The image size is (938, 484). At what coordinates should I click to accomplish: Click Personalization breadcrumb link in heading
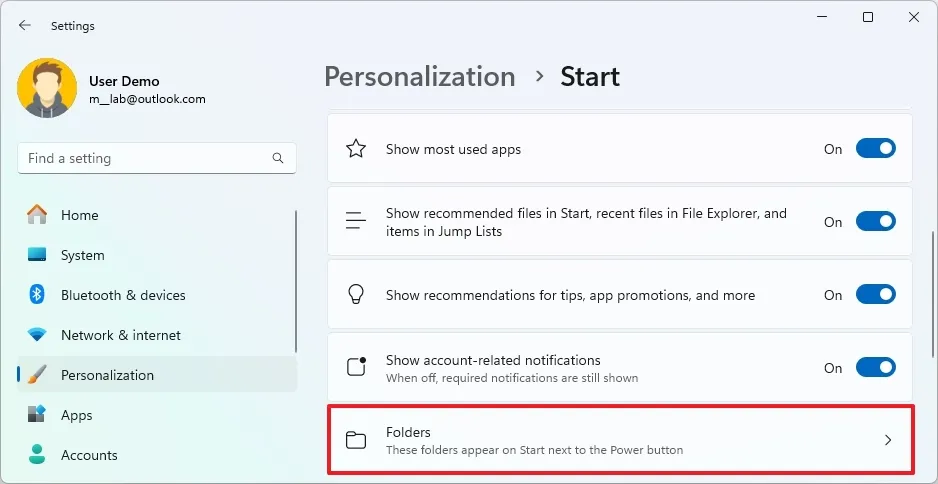coord(419,77)
